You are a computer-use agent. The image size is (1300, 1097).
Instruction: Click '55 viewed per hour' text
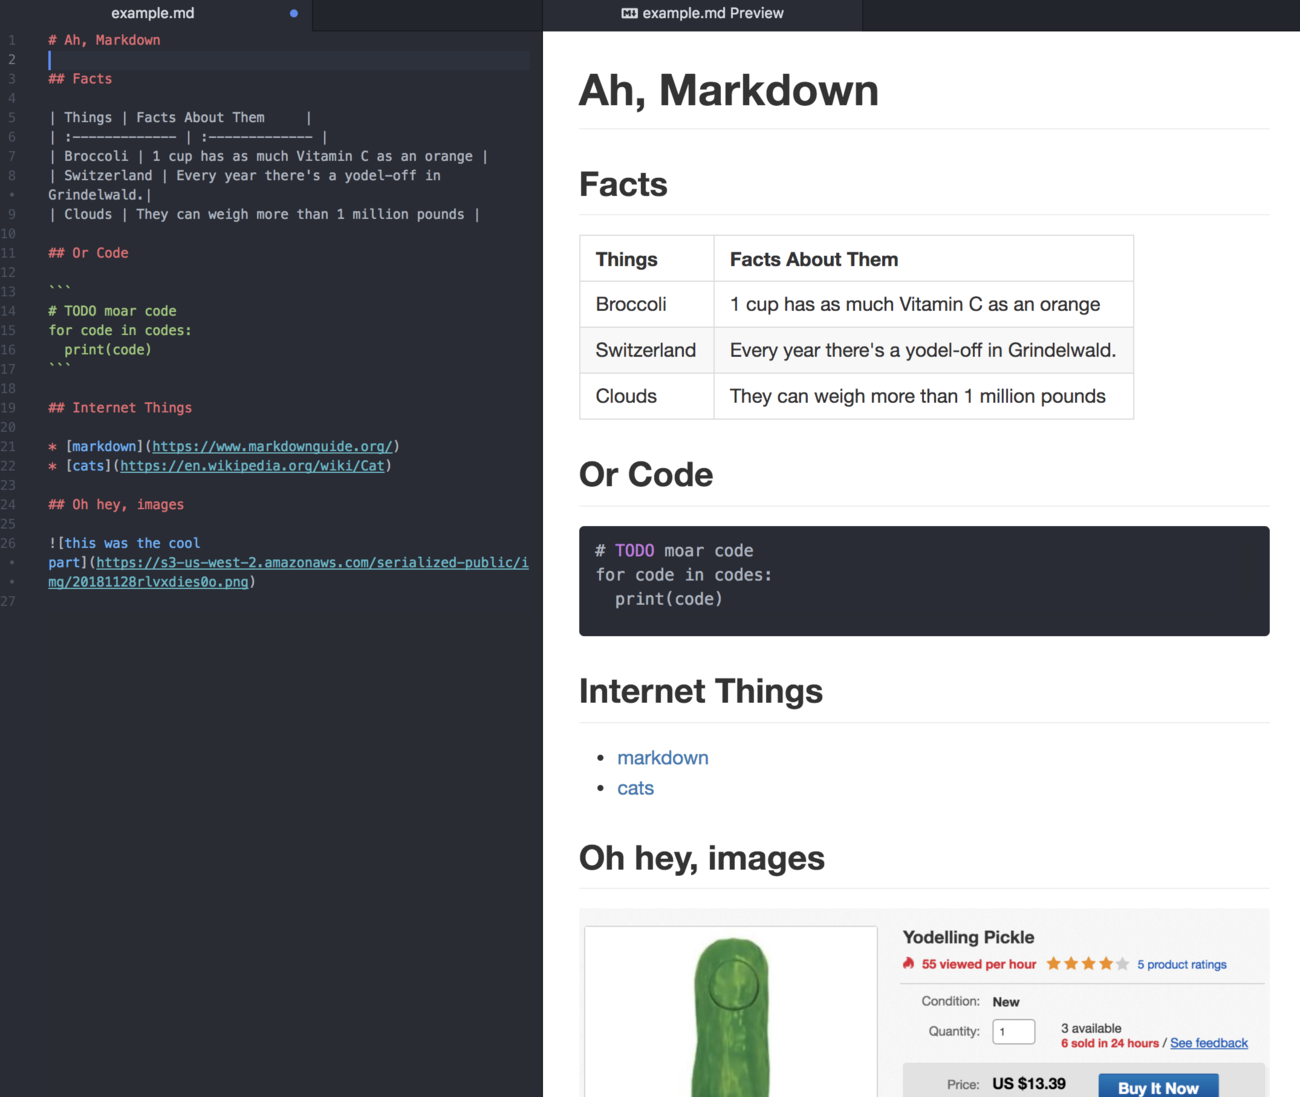pyautogui.click(x=979, y=965)
